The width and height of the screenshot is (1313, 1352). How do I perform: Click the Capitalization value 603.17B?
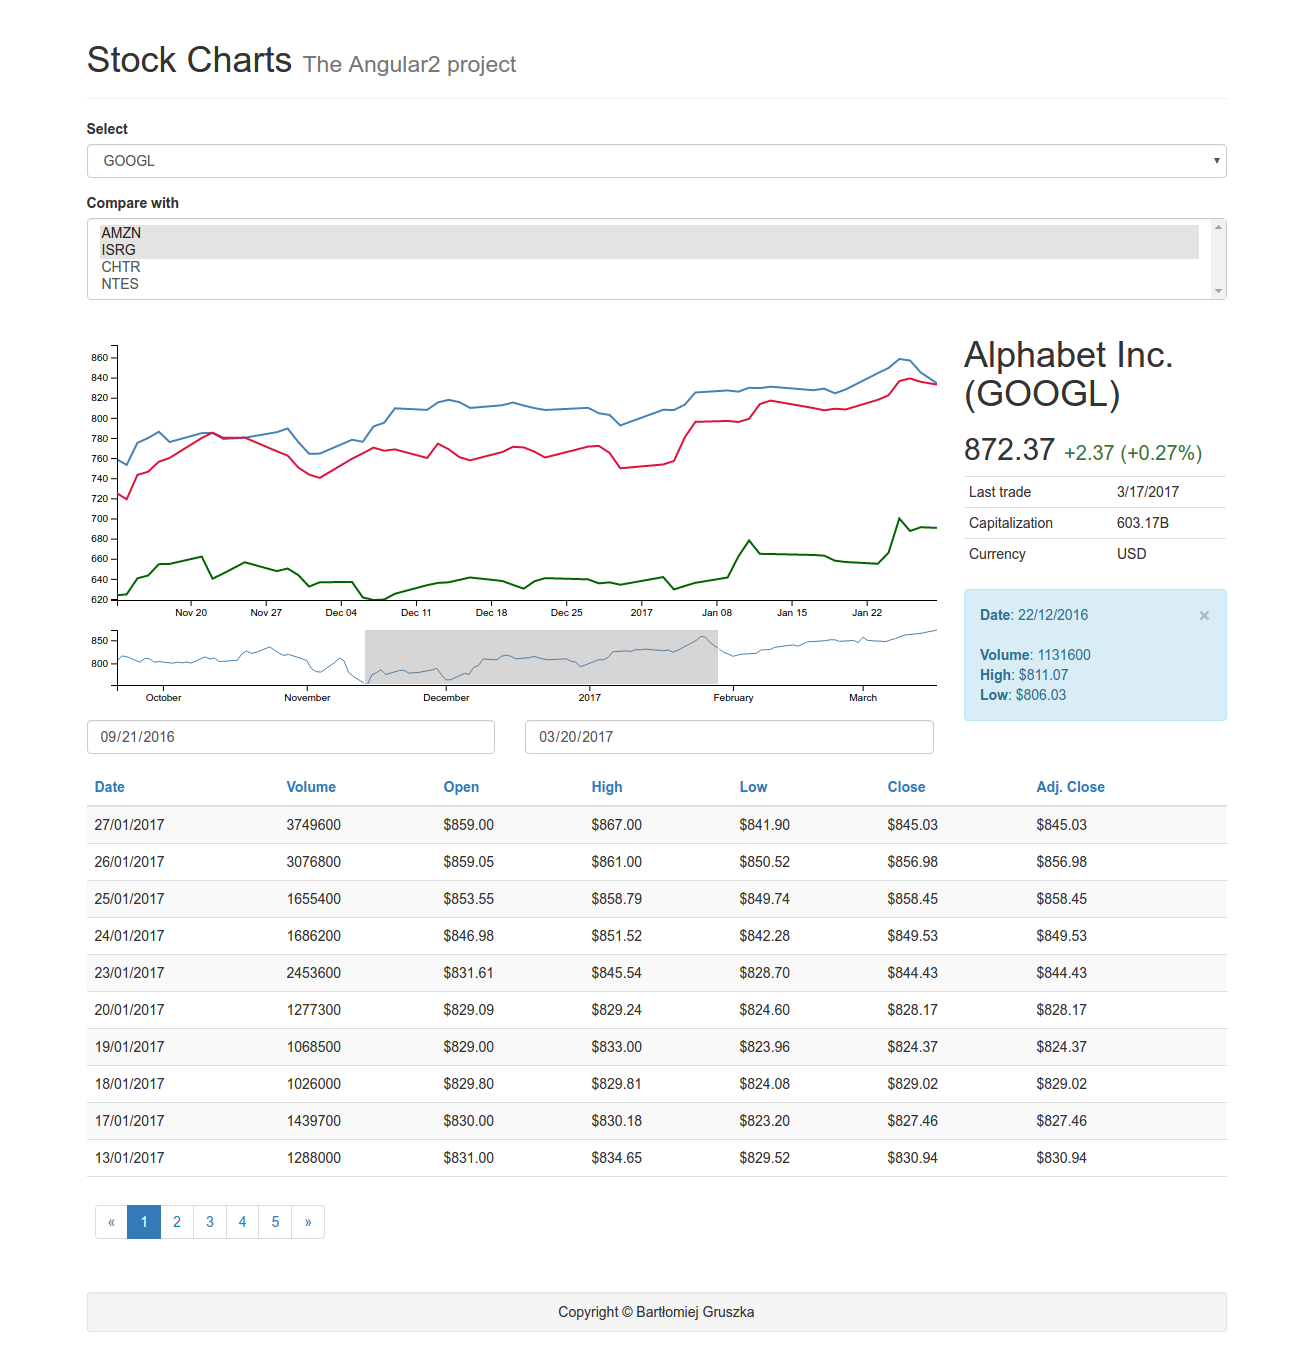click(x=1143, y=523)
